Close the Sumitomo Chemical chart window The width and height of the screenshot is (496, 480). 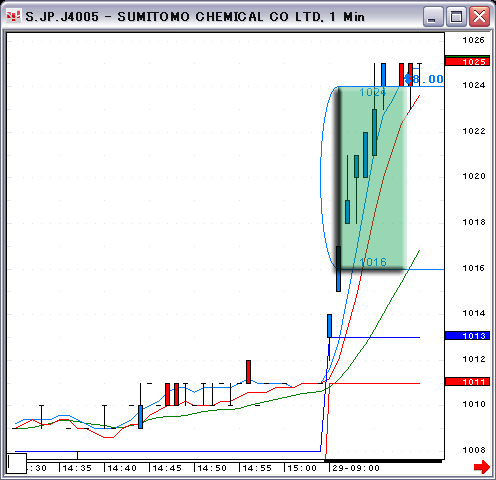(x=479, y=16)
